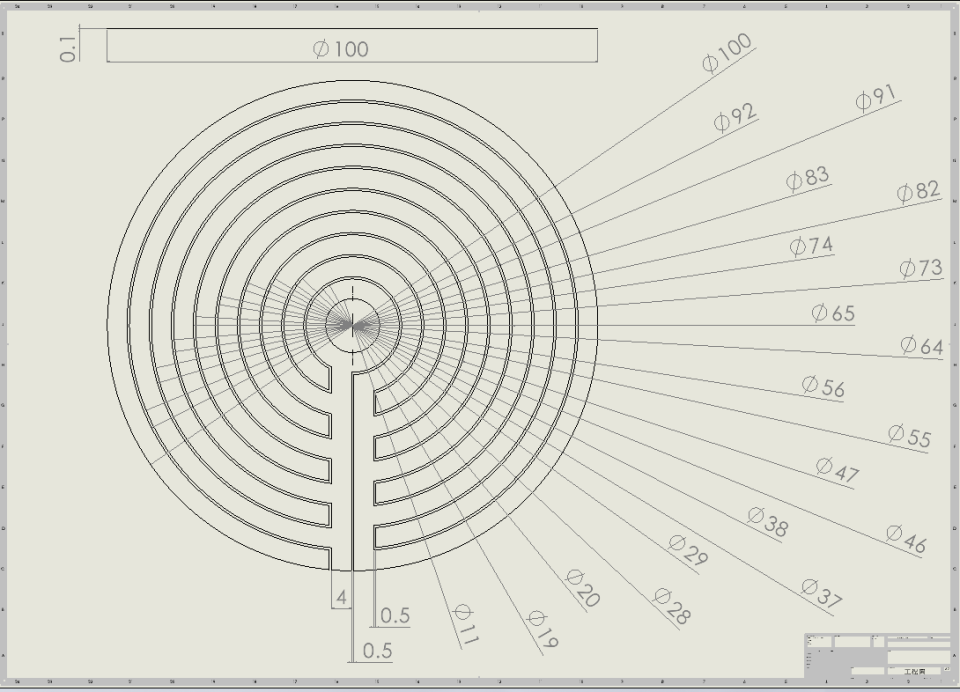960x692 pixels.
Task: Click the 0.1 thickness dimension
Action: 68,48
